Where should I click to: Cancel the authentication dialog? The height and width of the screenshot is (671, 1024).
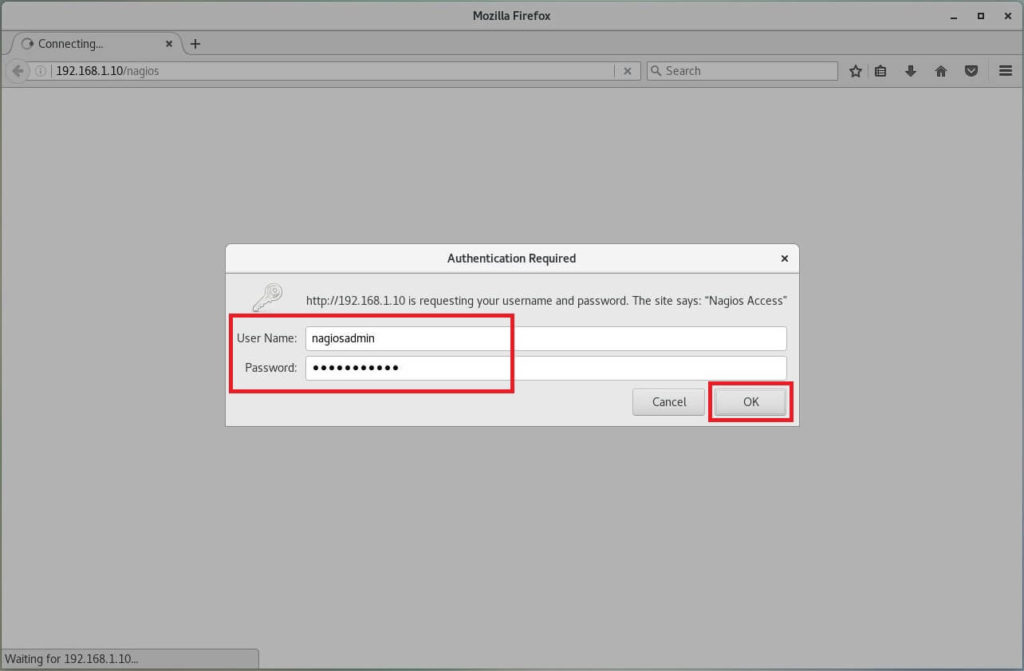[668, 402]
